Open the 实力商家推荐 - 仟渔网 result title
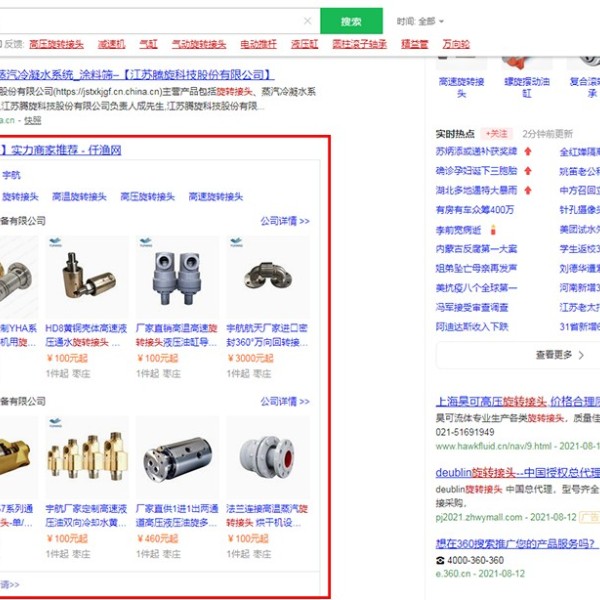Image resolution: width=600 pixels, height=600 pixels. 61,150
